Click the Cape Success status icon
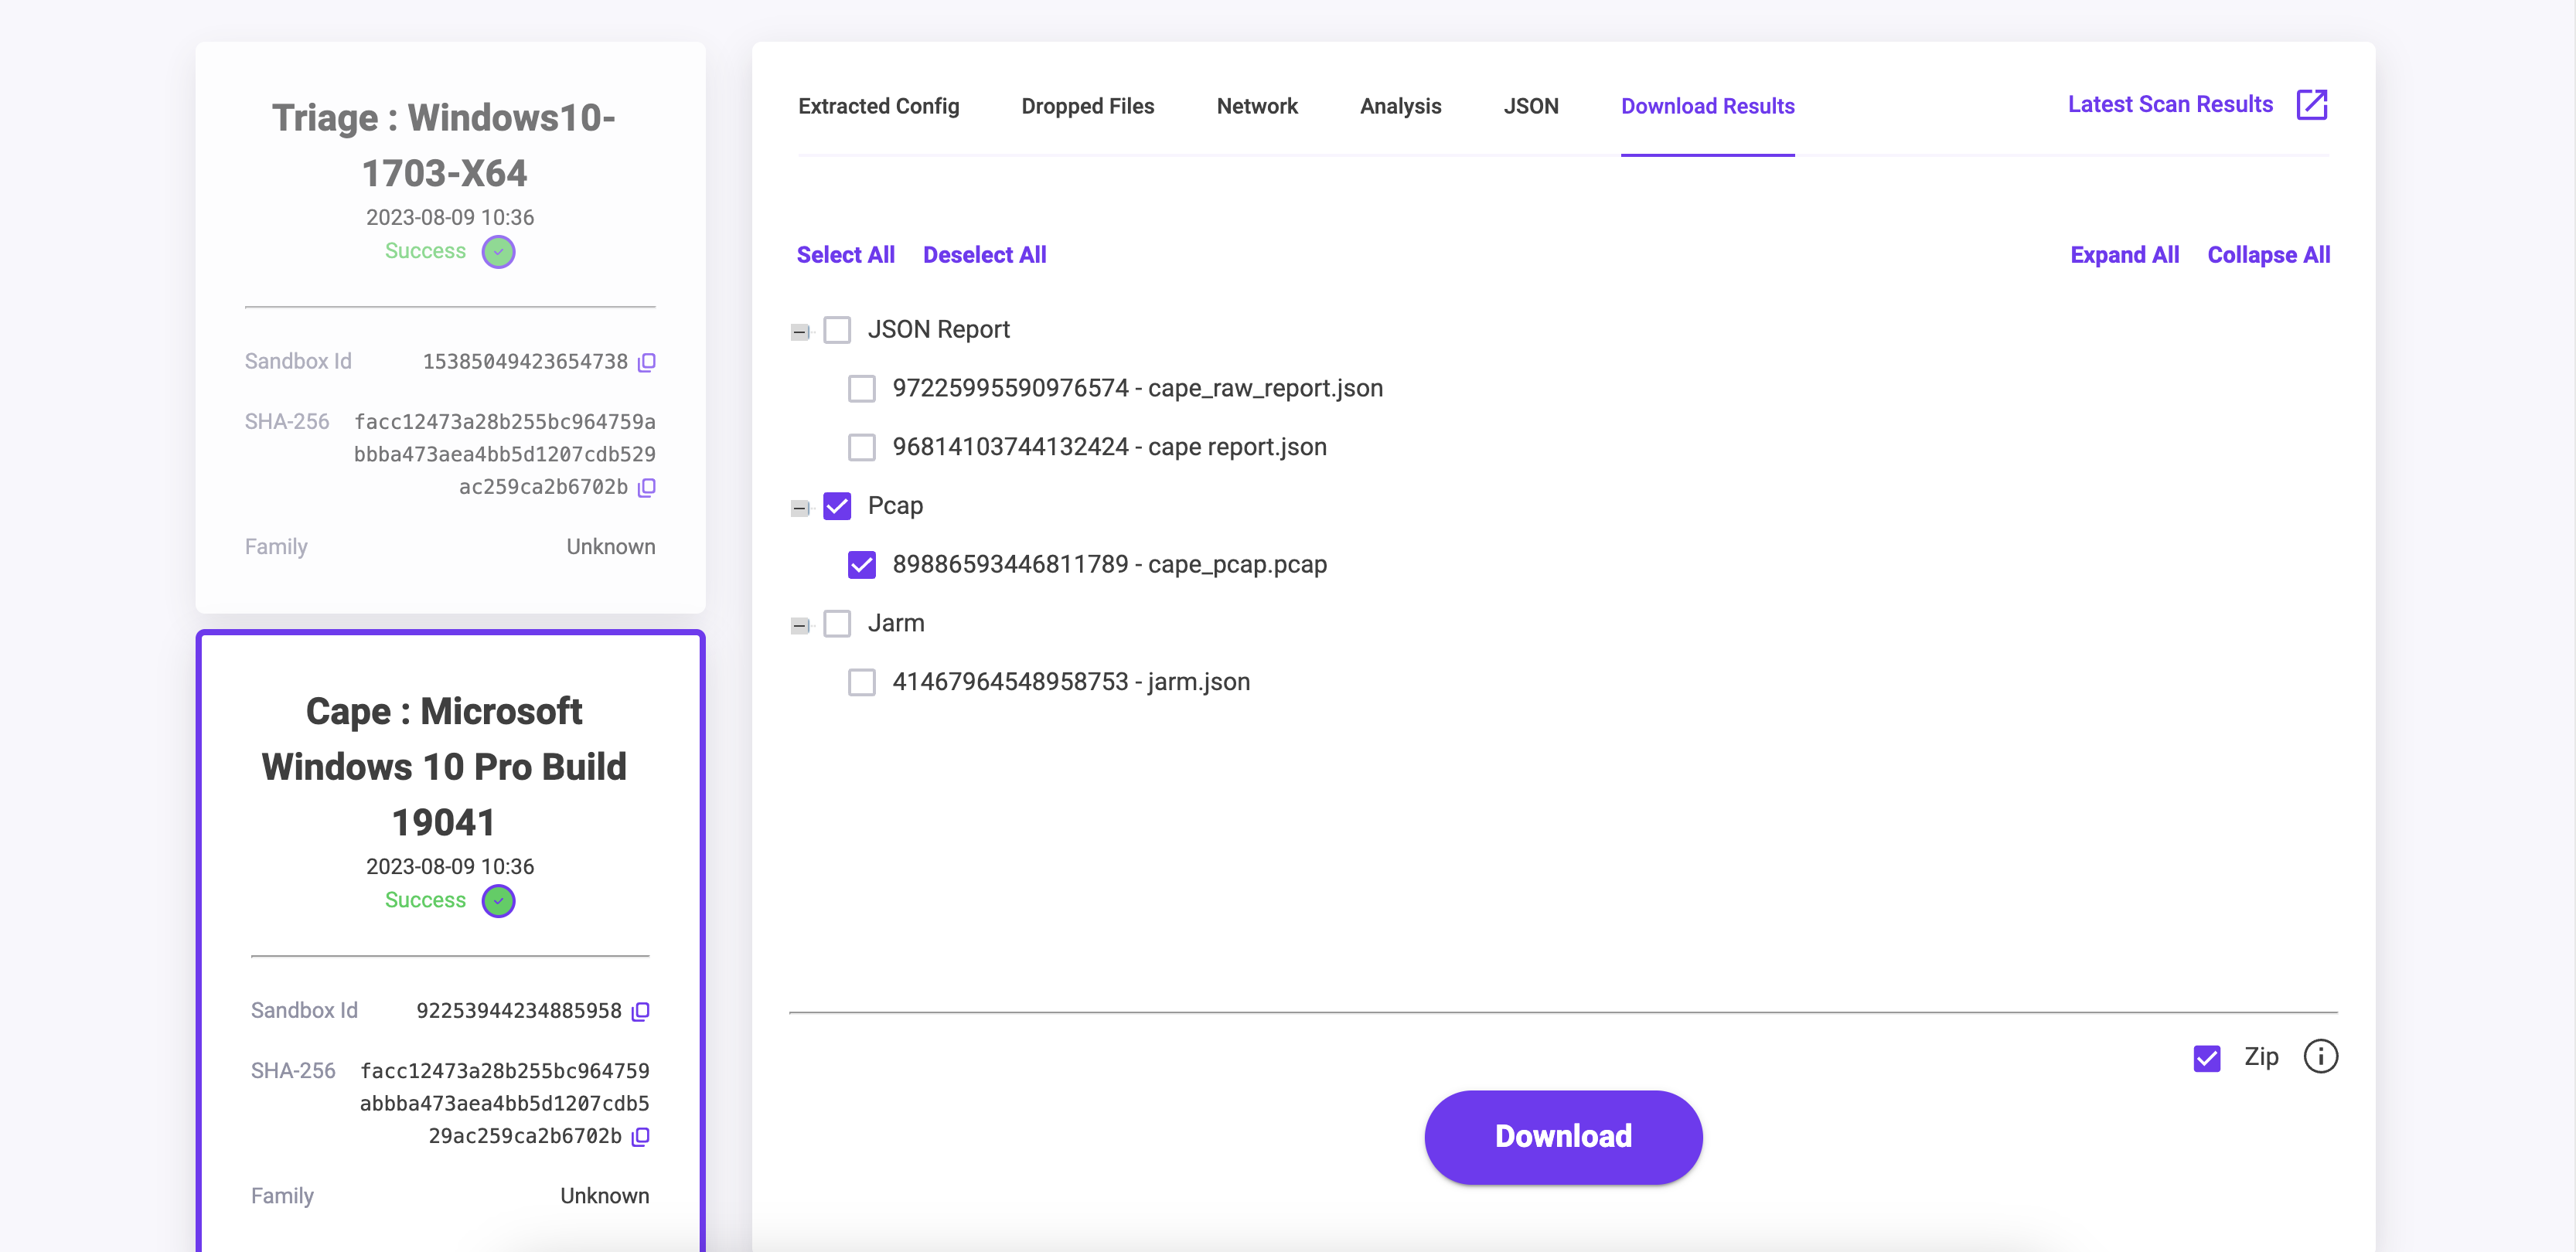The image size is (2576, 1252). click(x=498, y=901)
